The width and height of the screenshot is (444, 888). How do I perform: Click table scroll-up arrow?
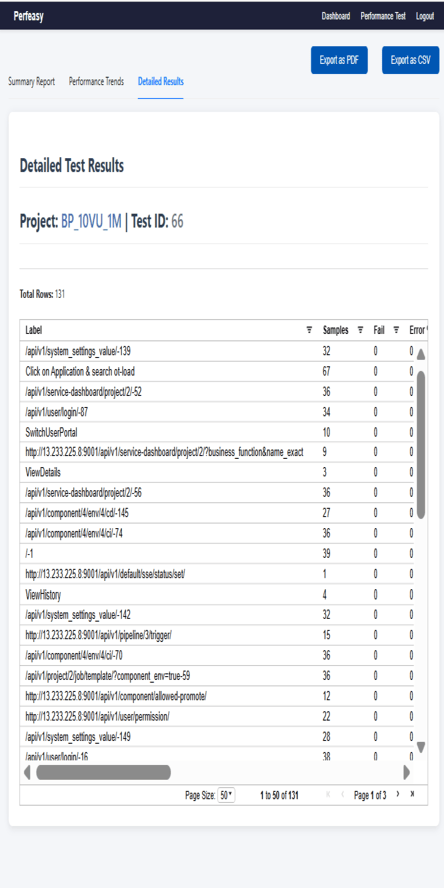(x=421, y=355)
